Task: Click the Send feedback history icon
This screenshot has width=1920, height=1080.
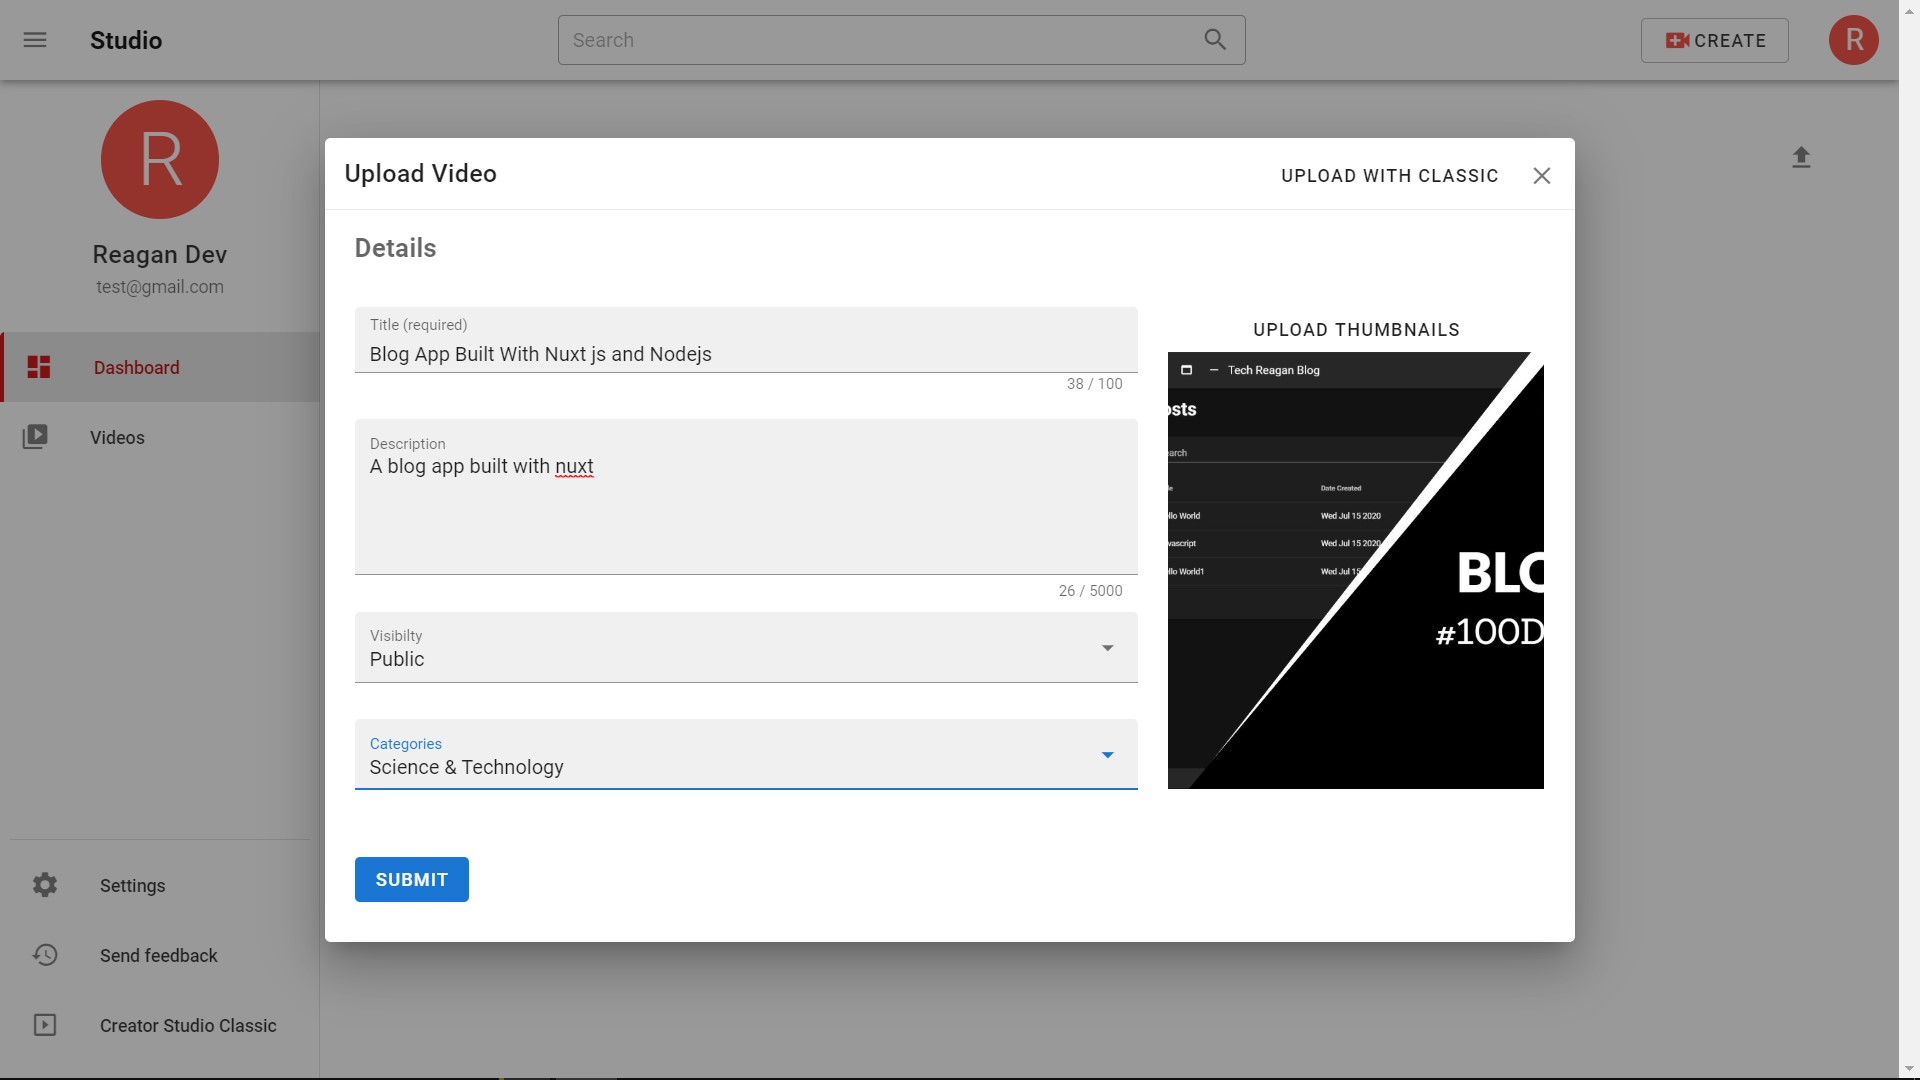Action: [45, 955]
